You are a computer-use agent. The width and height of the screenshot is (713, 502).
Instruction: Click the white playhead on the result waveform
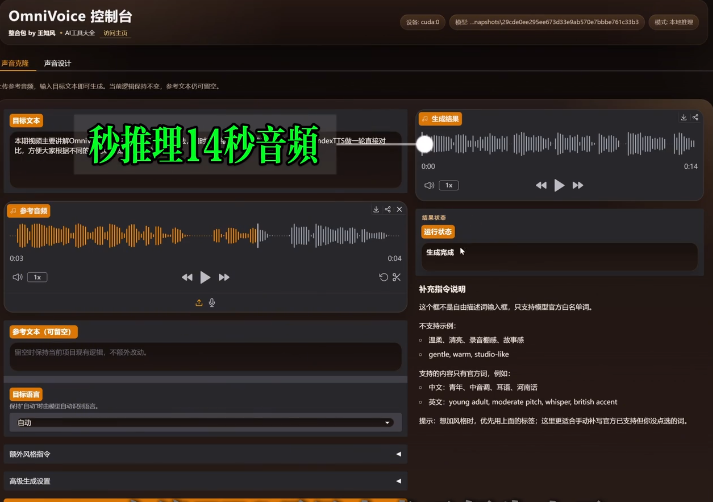(x=425, y=144)
